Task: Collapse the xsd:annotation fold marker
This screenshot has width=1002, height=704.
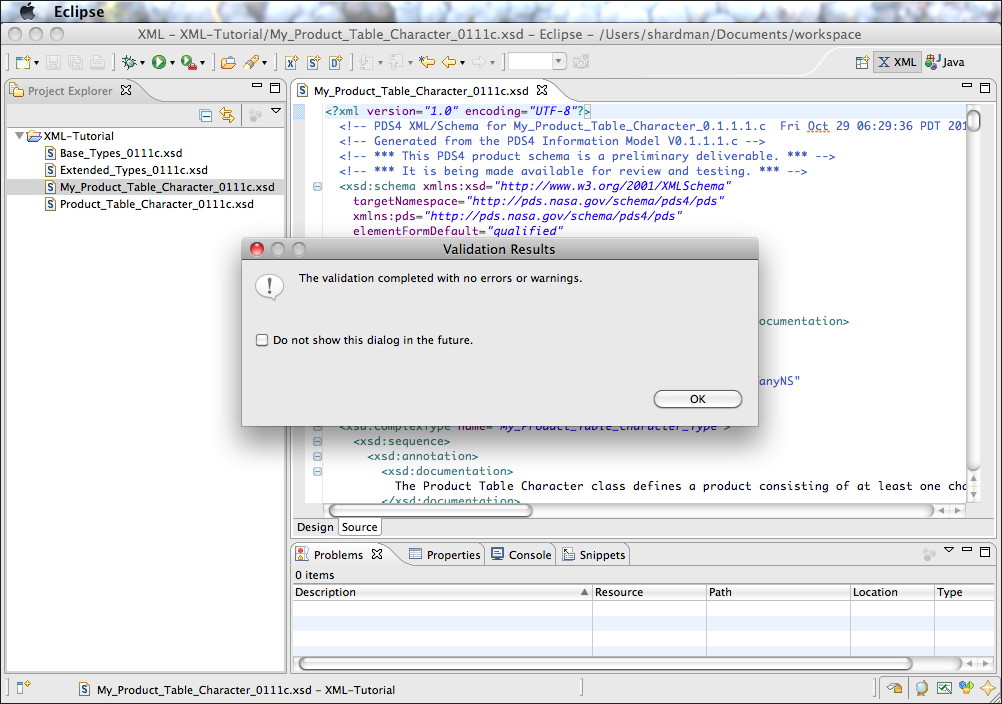Action: [317, 456]
